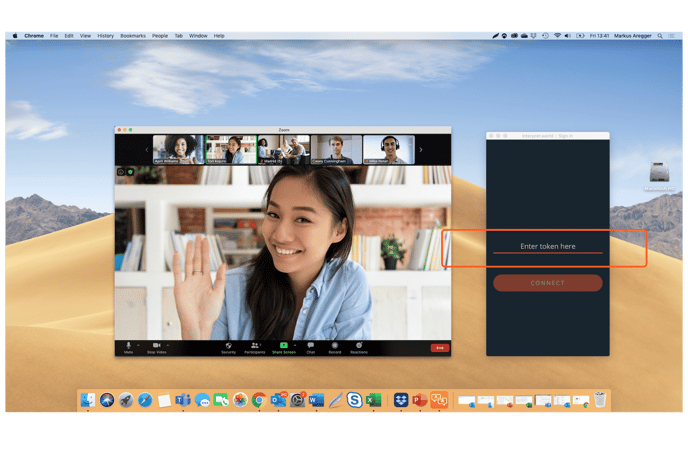Open Dropbox from the dock
Screen dimensions: 688x458
[x=401, y=400]
